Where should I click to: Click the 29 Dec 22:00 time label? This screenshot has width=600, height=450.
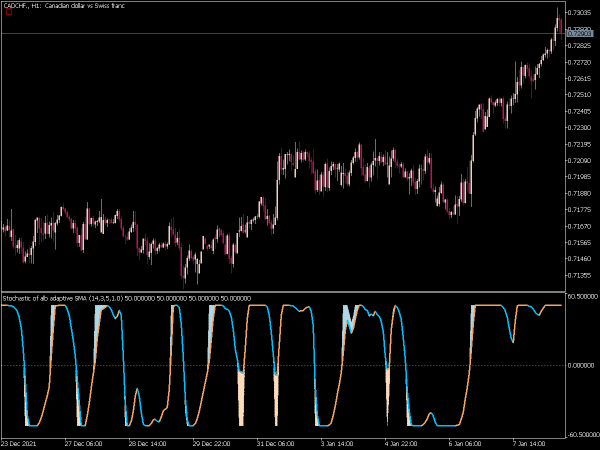(211, 444)
